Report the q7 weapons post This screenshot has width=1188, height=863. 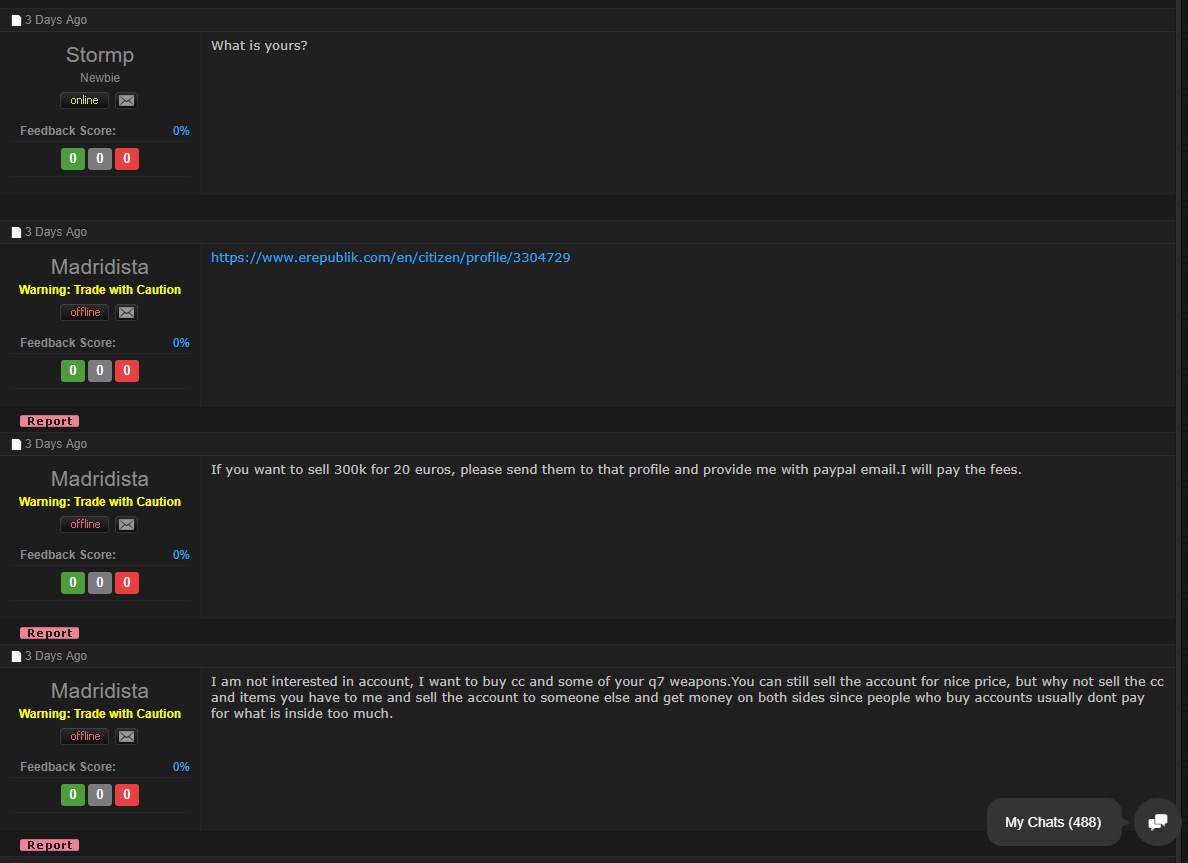coord(49,846)
